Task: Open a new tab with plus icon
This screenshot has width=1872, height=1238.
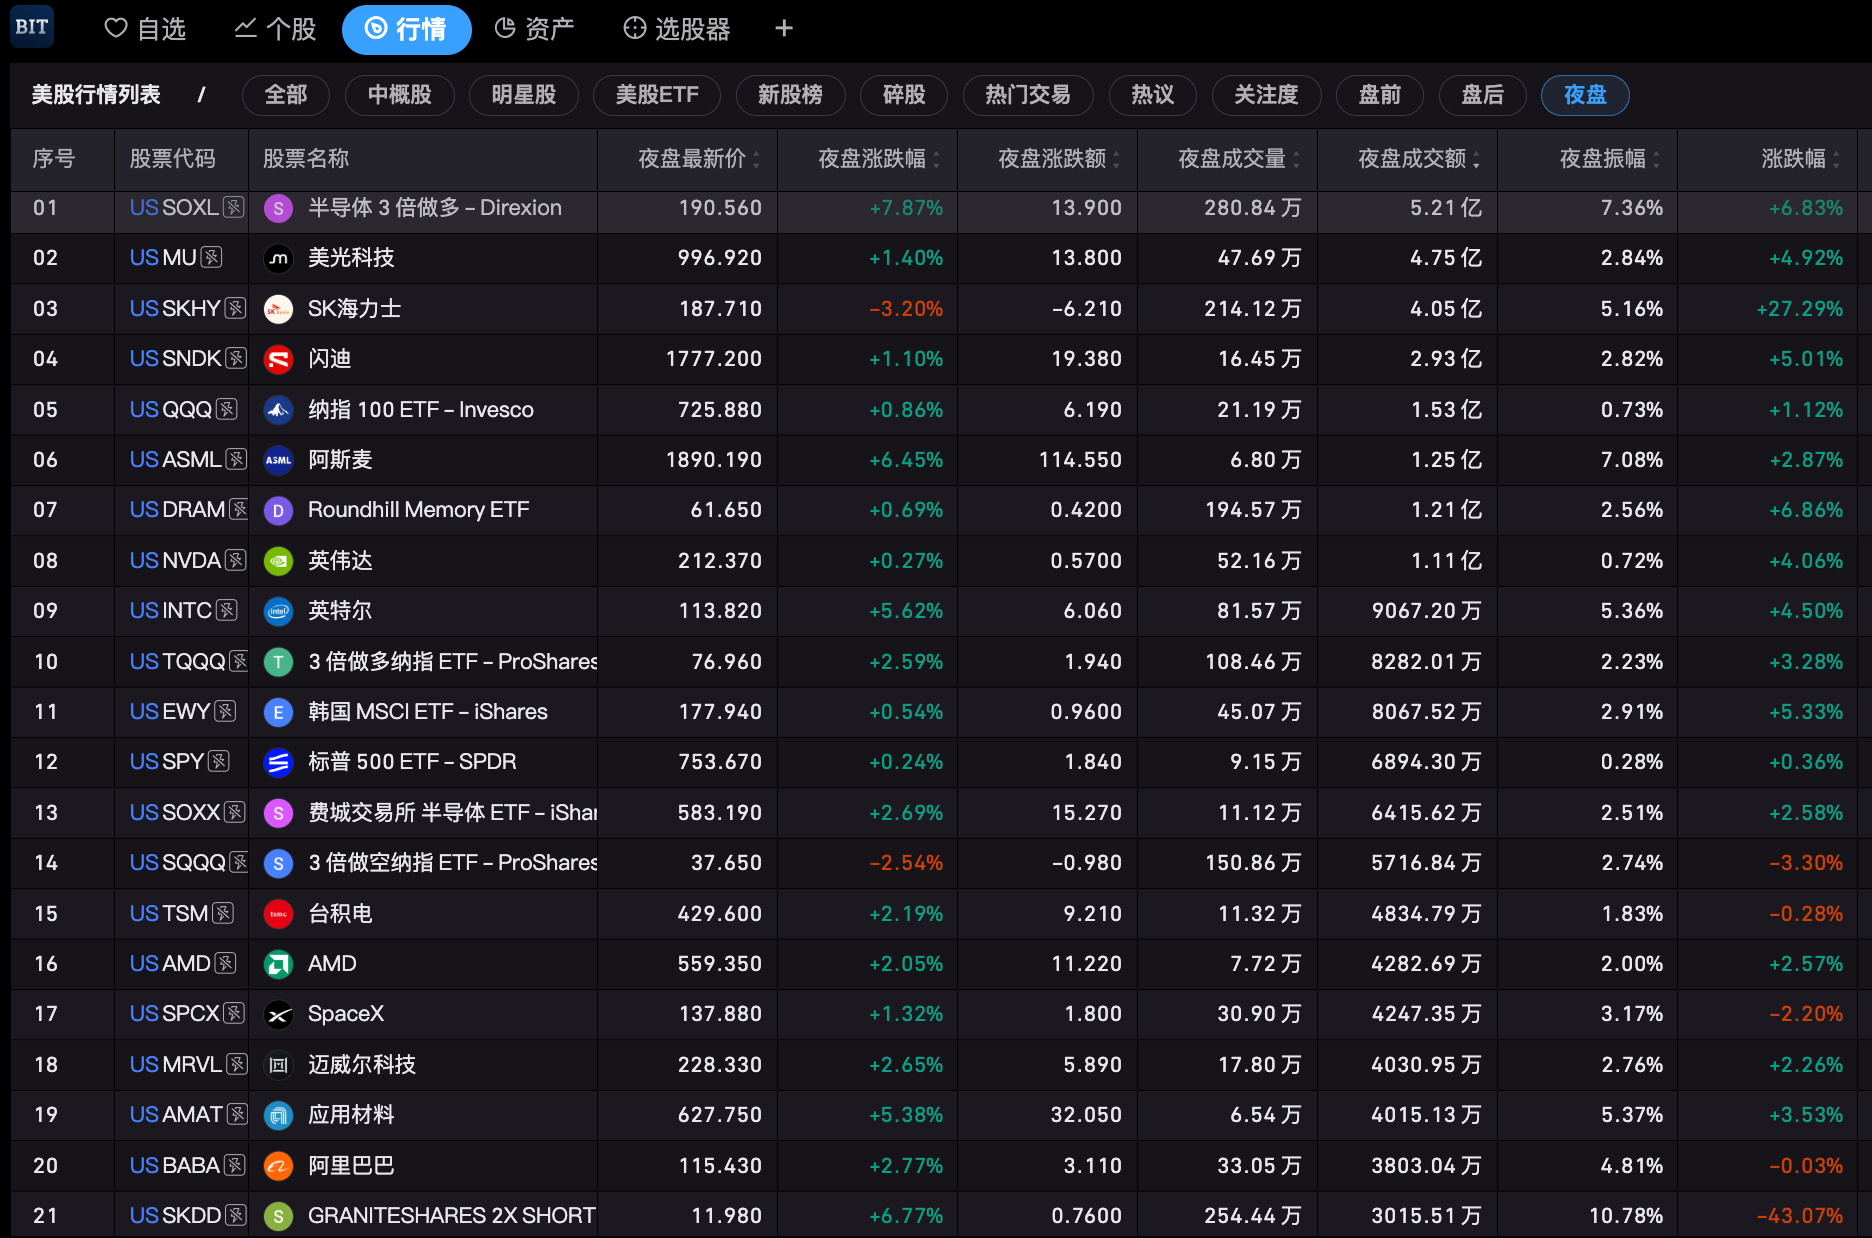Action: [784, 29]
